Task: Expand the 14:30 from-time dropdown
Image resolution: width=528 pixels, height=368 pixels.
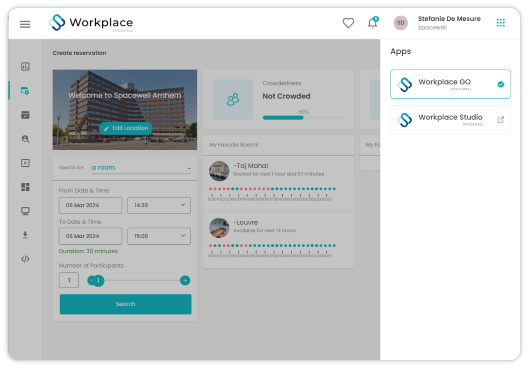Action: [x=159, y=205]
